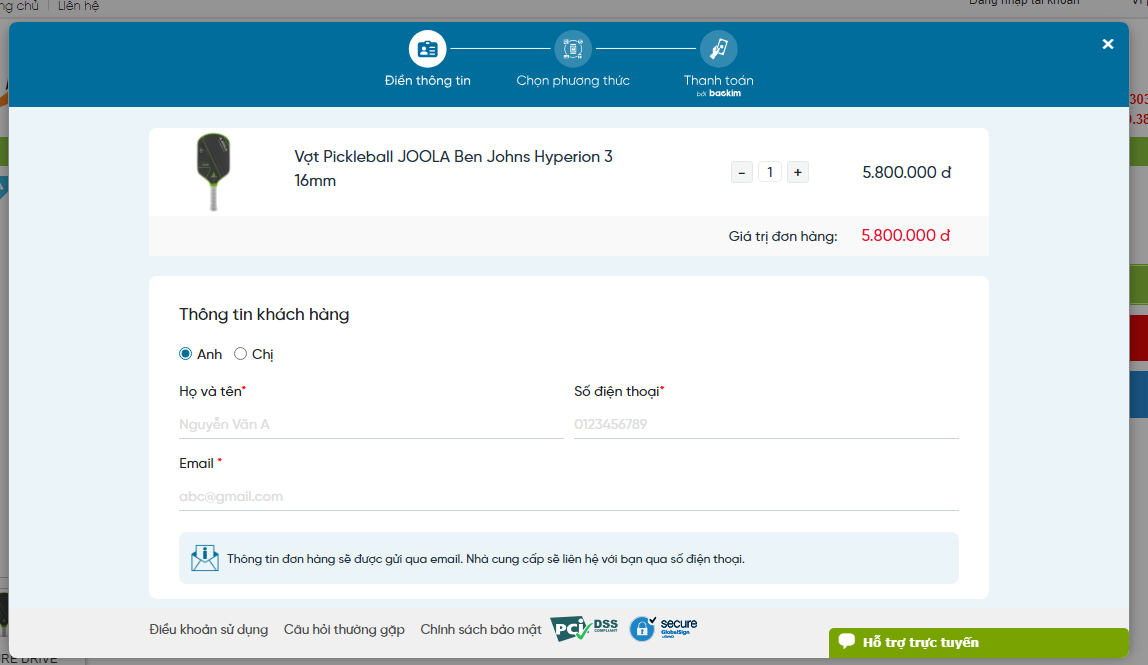
Task: Close the checkout popup with X
Action: tap(1108, 44)
